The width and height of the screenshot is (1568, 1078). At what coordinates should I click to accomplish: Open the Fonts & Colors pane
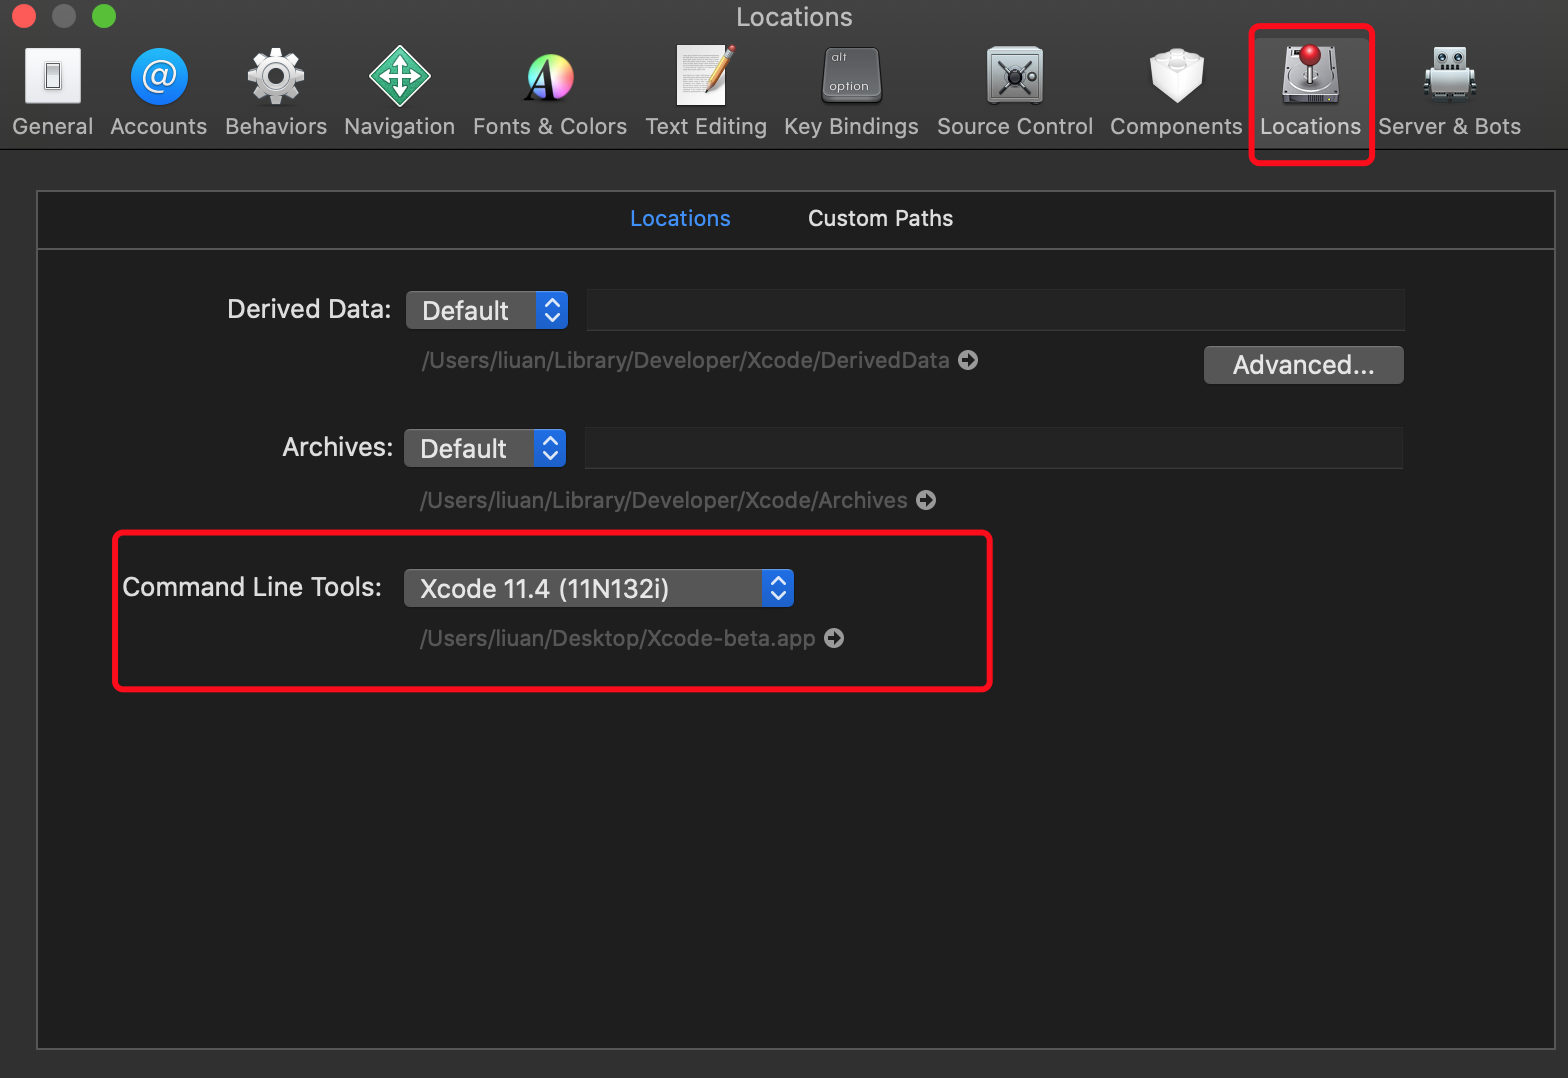[x=550, y=91]
